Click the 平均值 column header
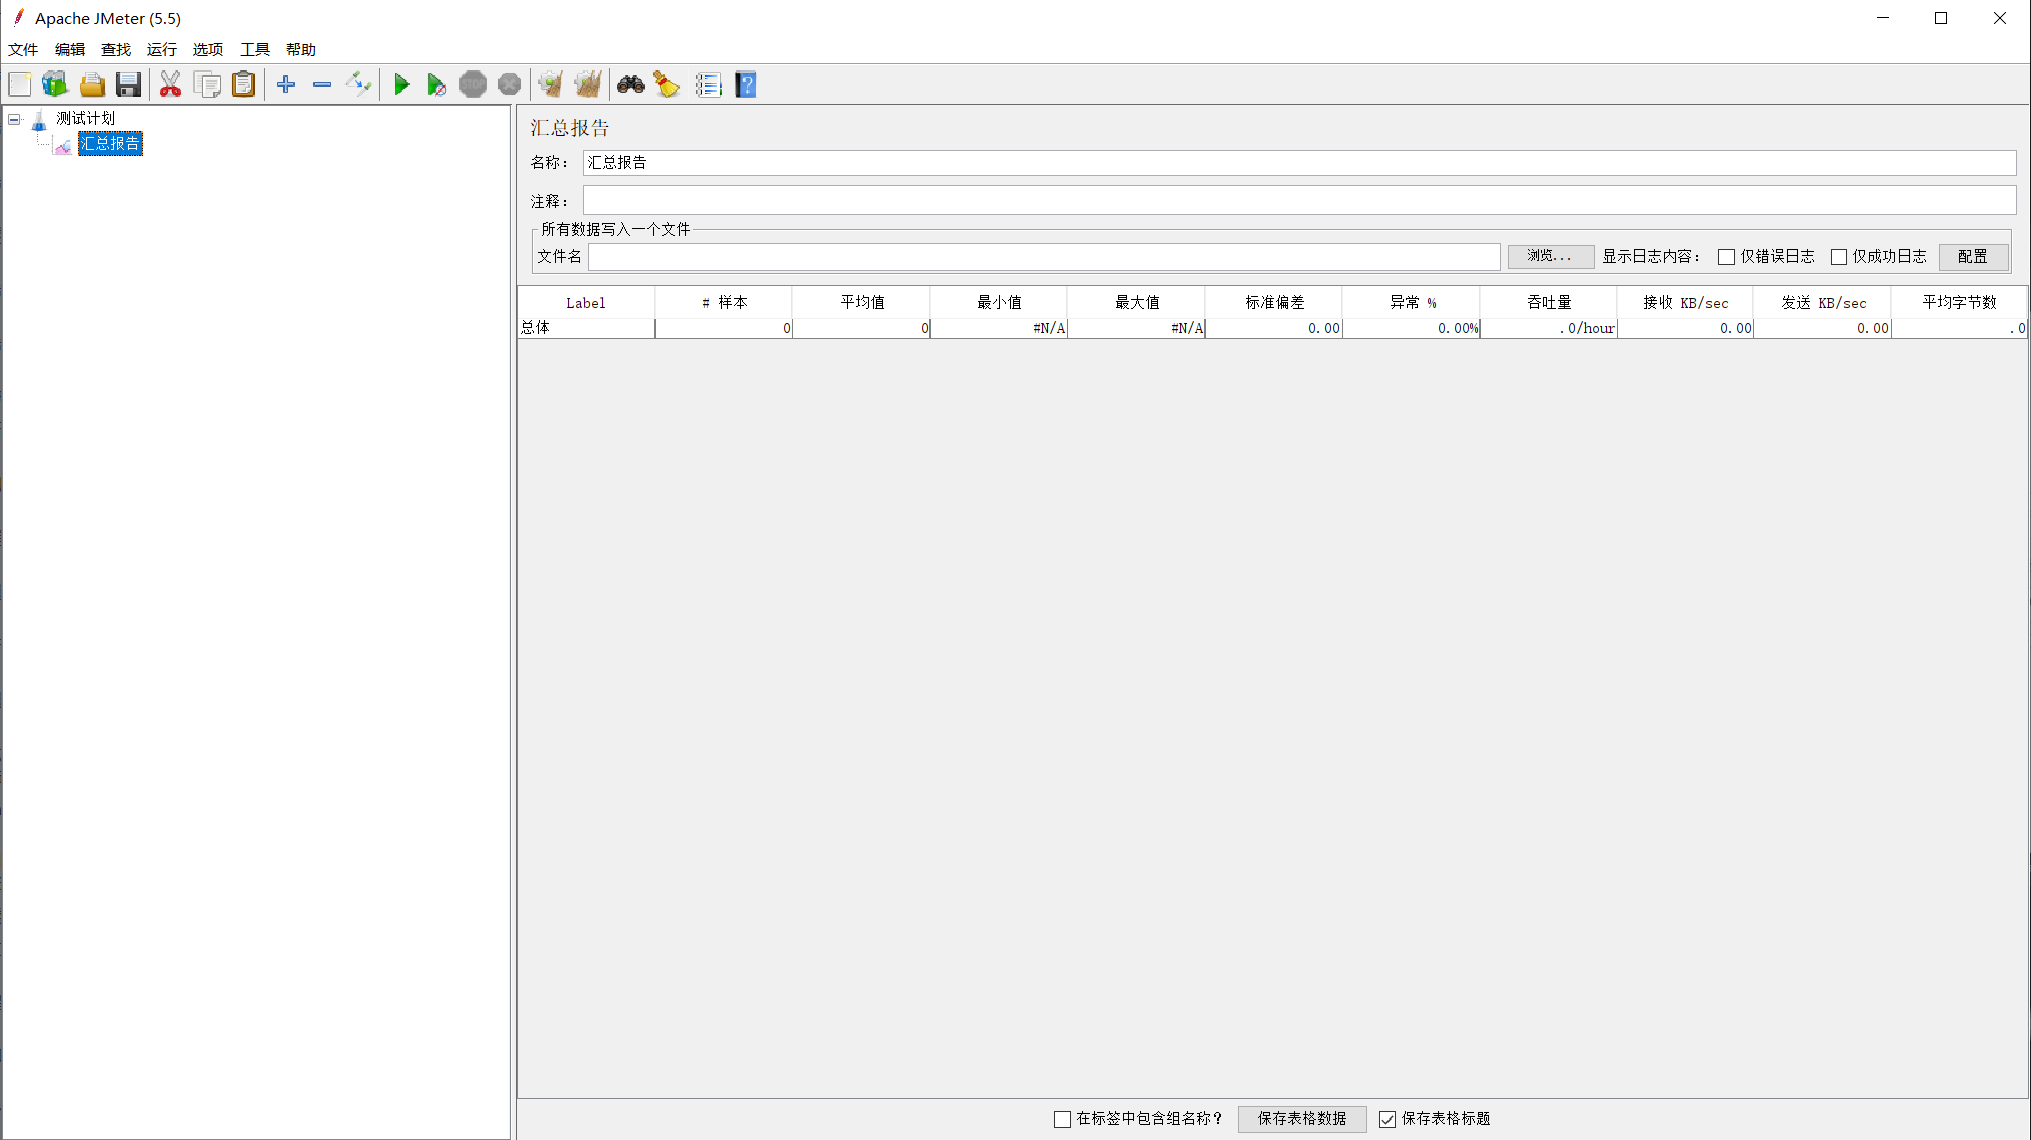Image resolution: width=2031 pixels, height=1140 pixels. pyautogui.click(x=862, y=302)
